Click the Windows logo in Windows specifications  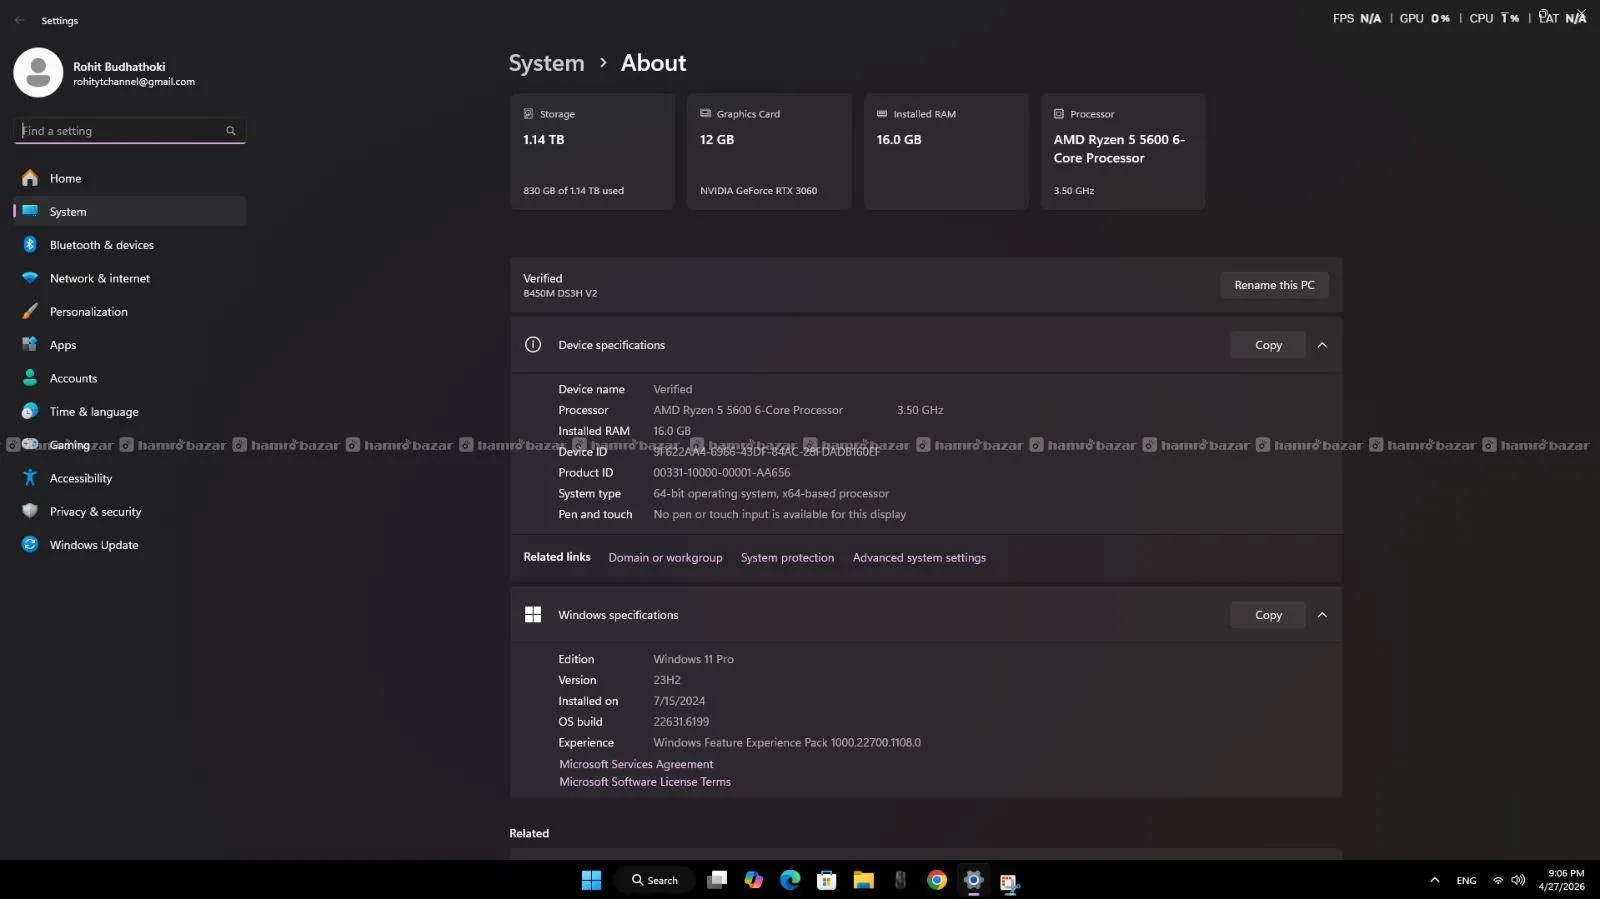(x=533, y=615)
